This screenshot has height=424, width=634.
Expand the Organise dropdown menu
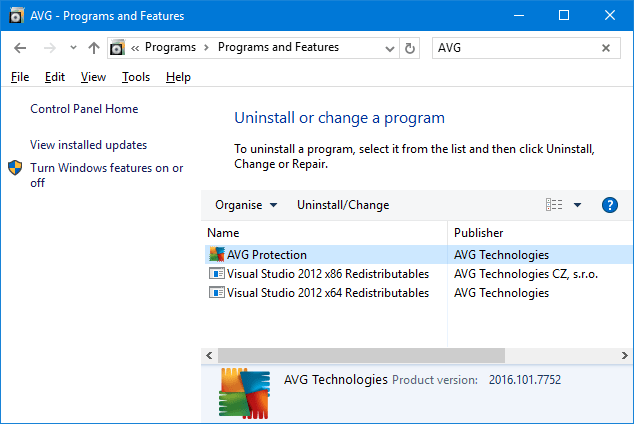[x=246, y=205]
